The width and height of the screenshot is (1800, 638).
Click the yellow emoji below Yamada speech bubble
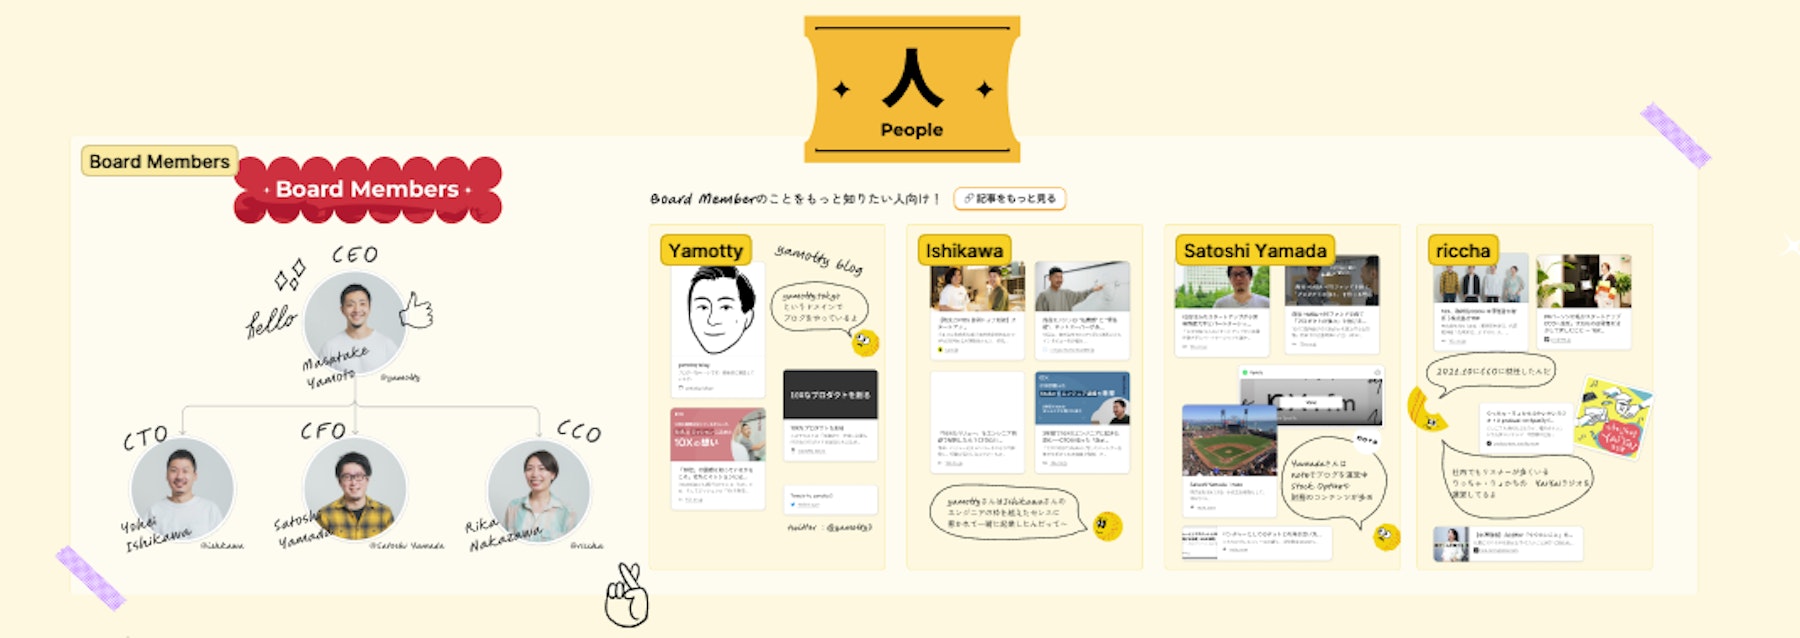(1385, 538)
